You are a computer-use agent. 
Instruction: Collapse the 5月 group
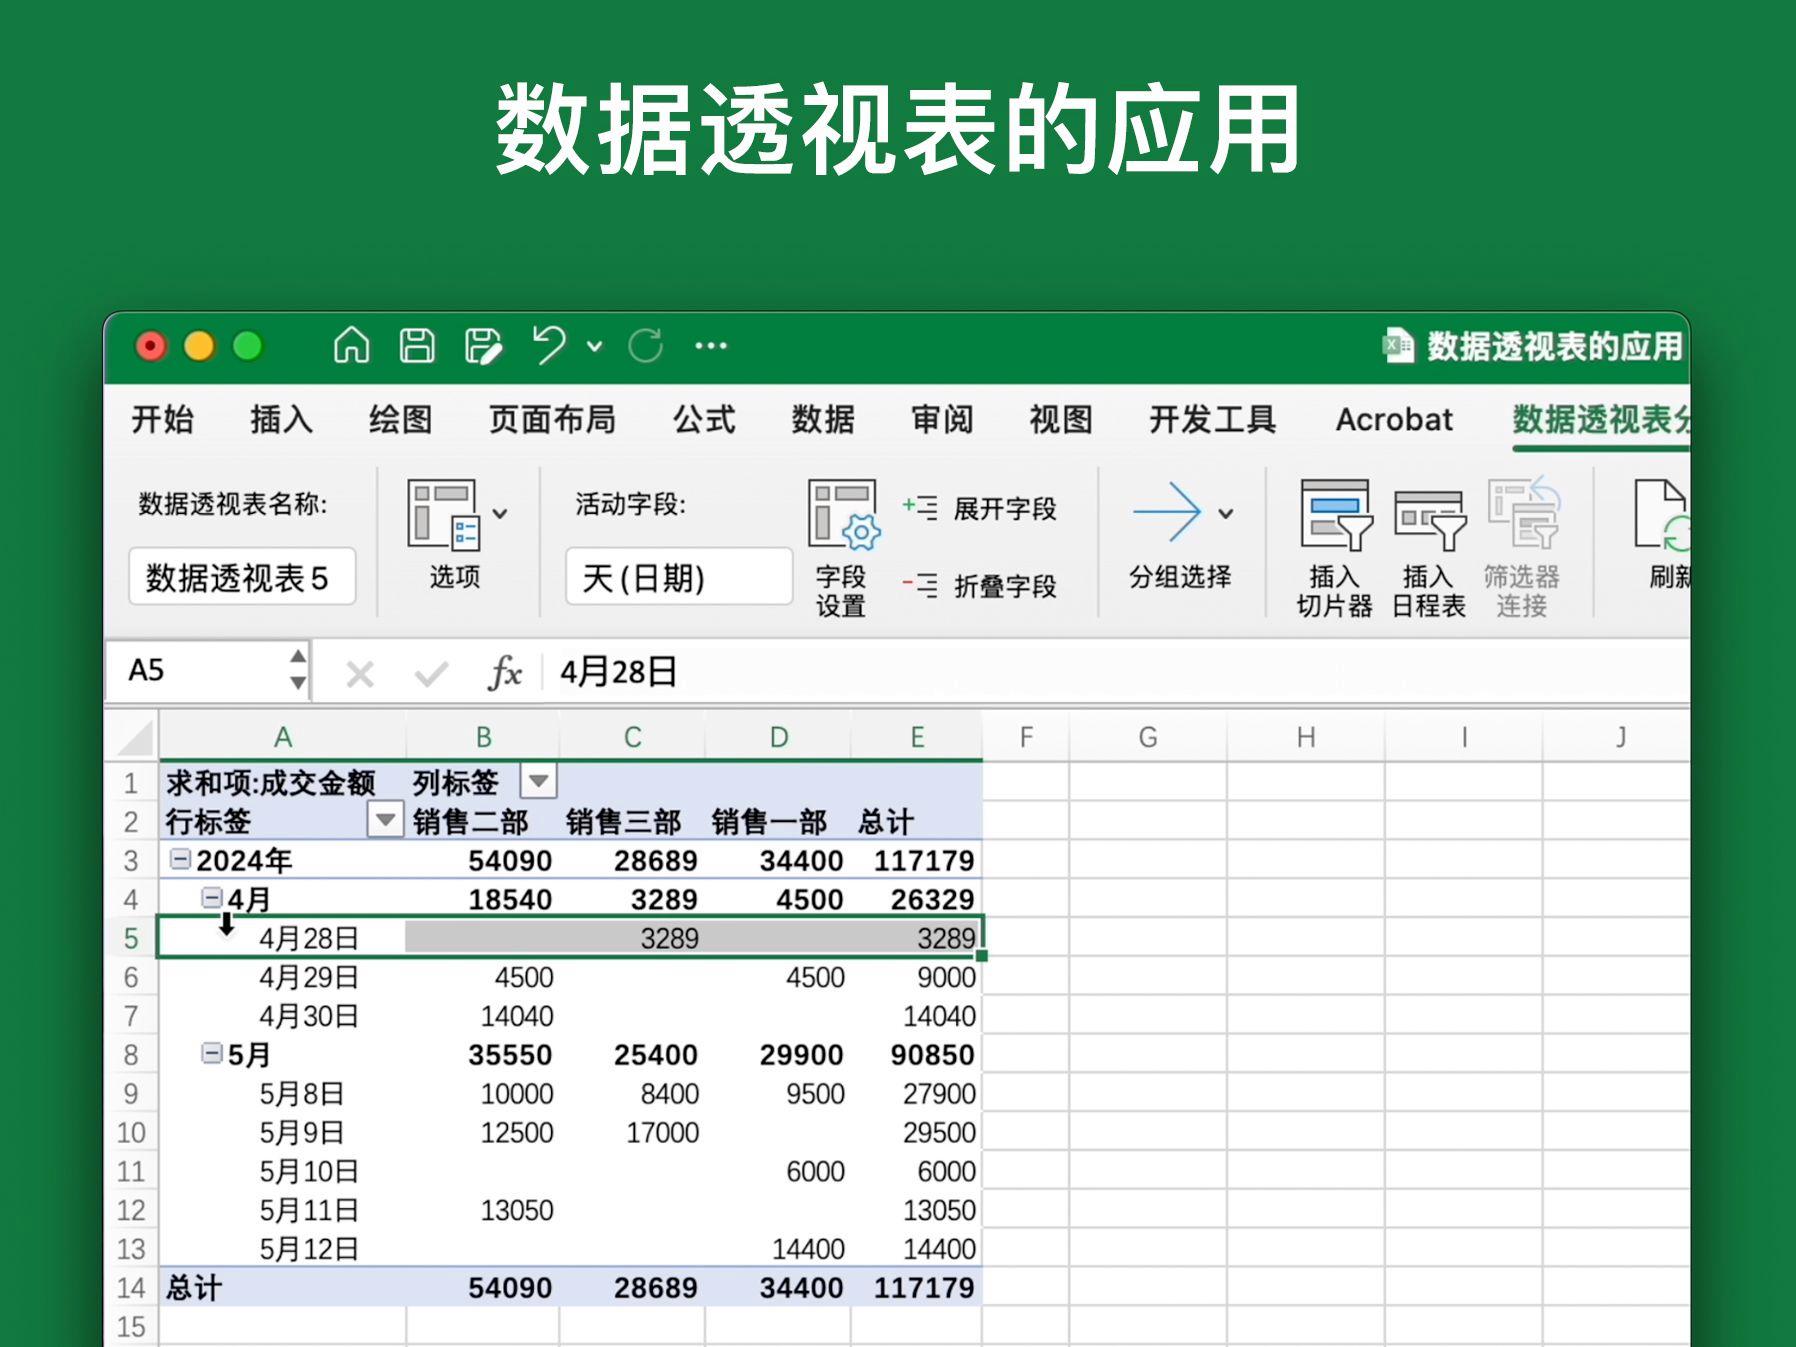[x=211, y=1053]
